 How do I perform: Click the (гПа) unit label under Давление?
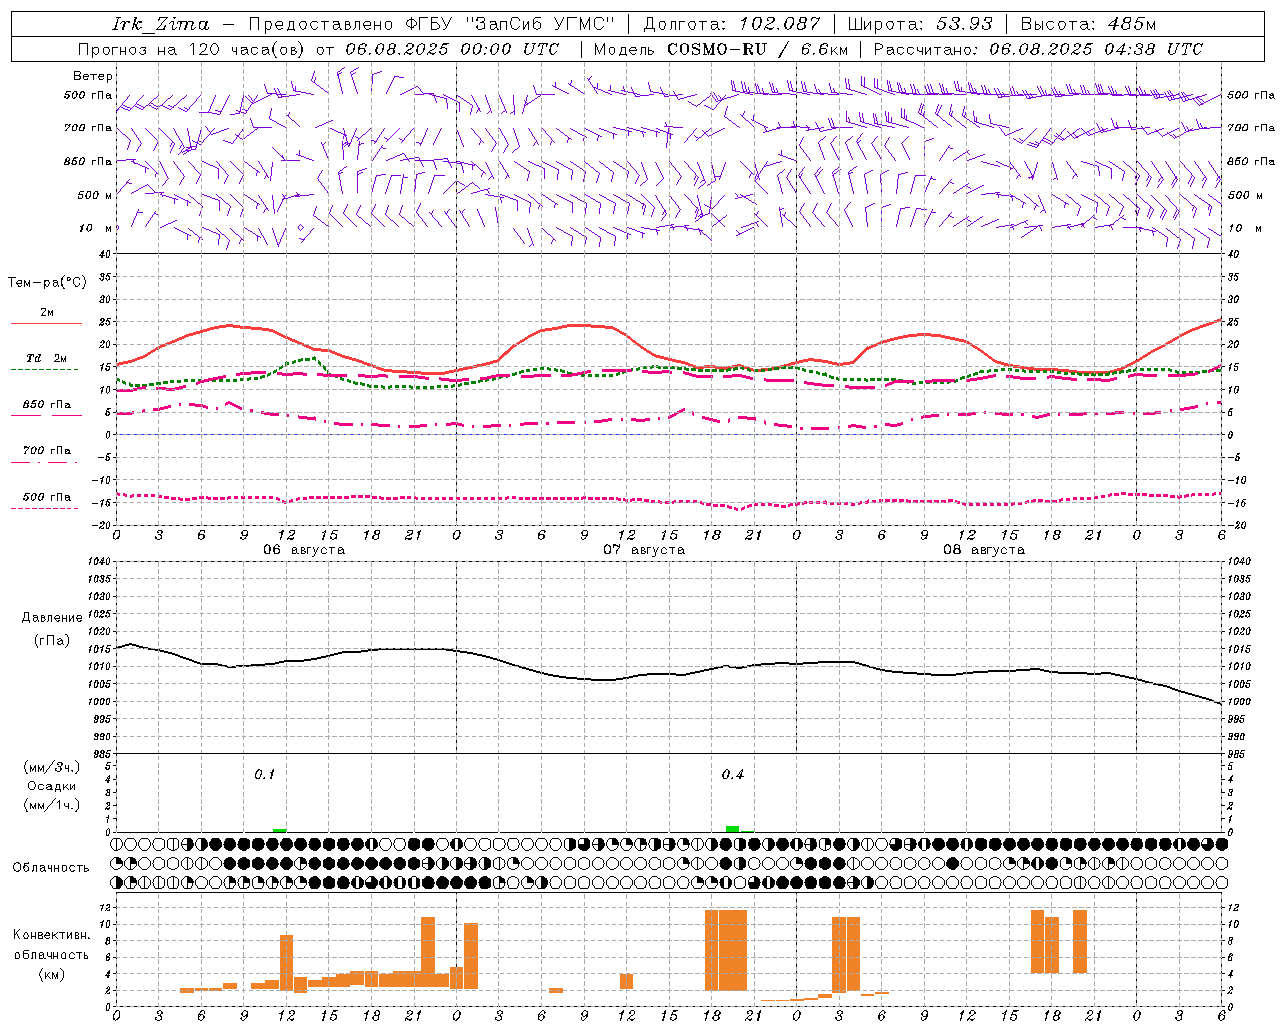52,641
